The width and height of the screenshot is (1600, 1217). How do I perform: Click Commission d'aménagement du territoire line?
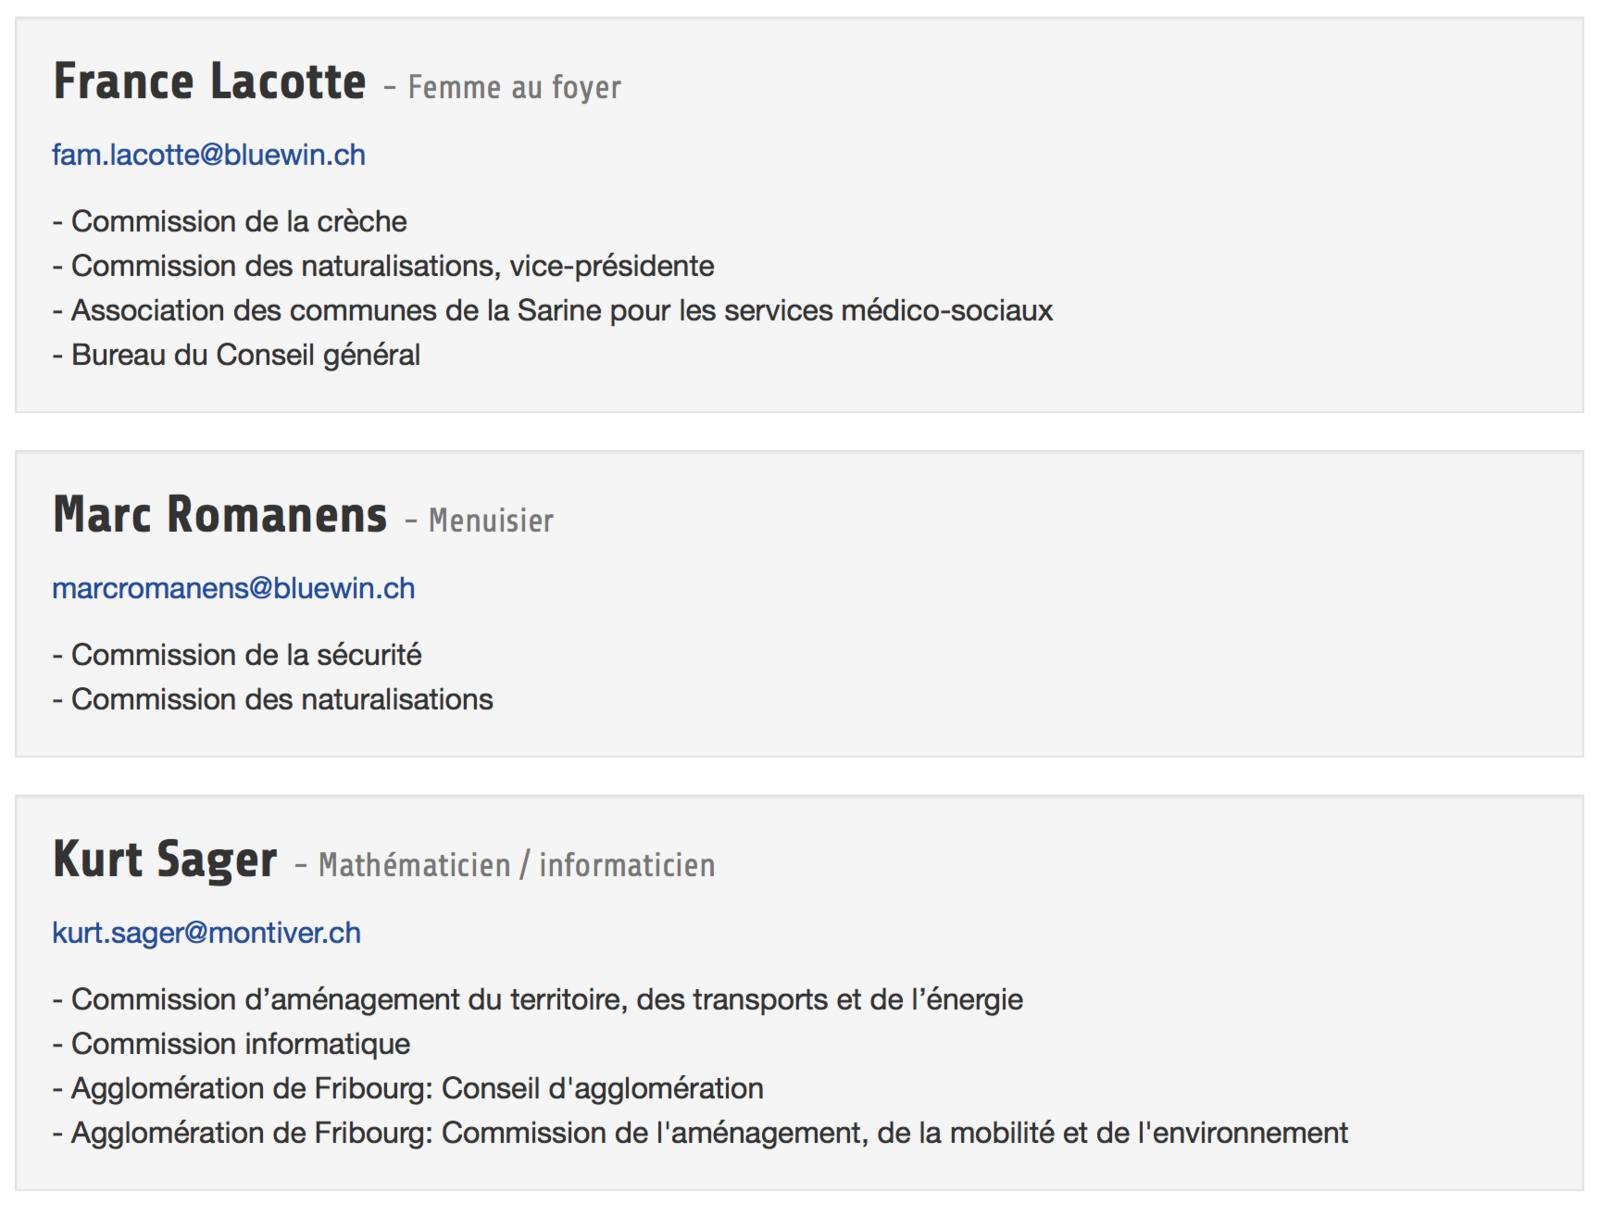537,999
